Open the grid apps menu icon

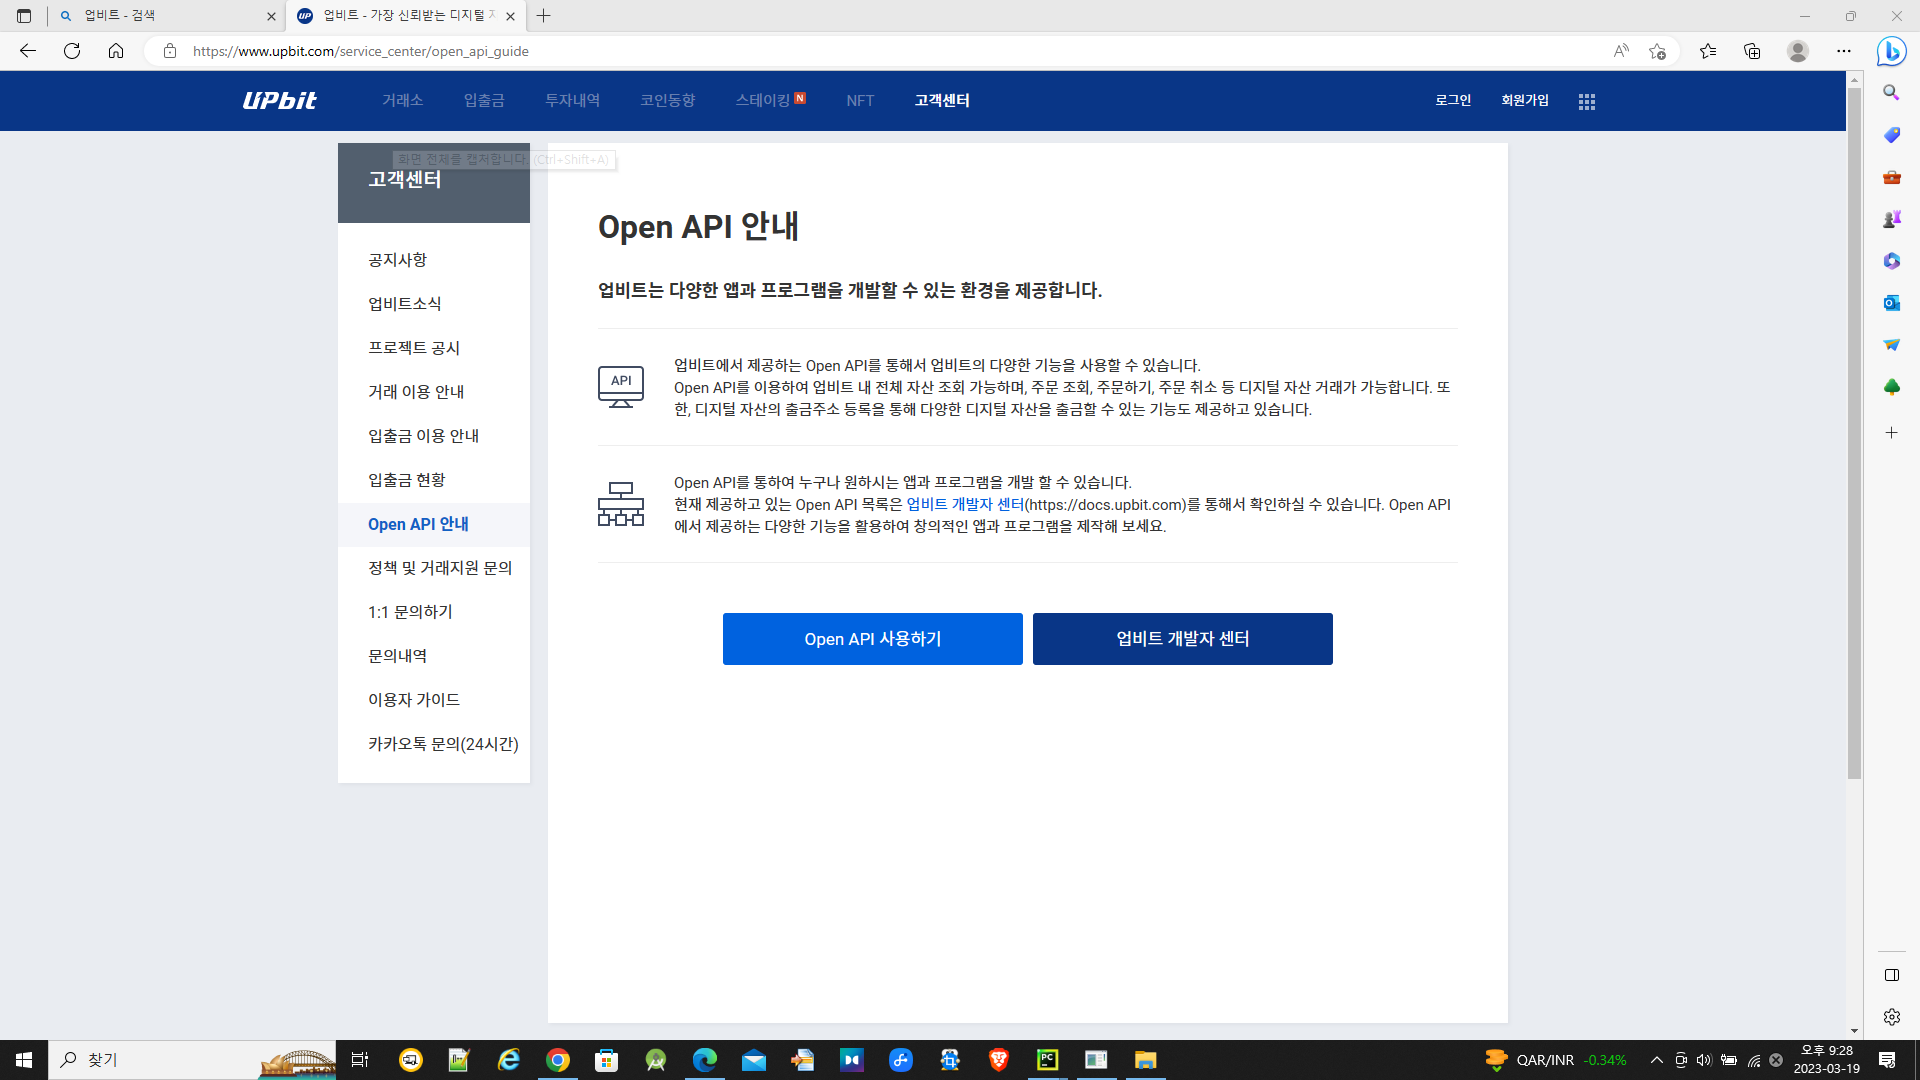click(x=1586, y=101)
